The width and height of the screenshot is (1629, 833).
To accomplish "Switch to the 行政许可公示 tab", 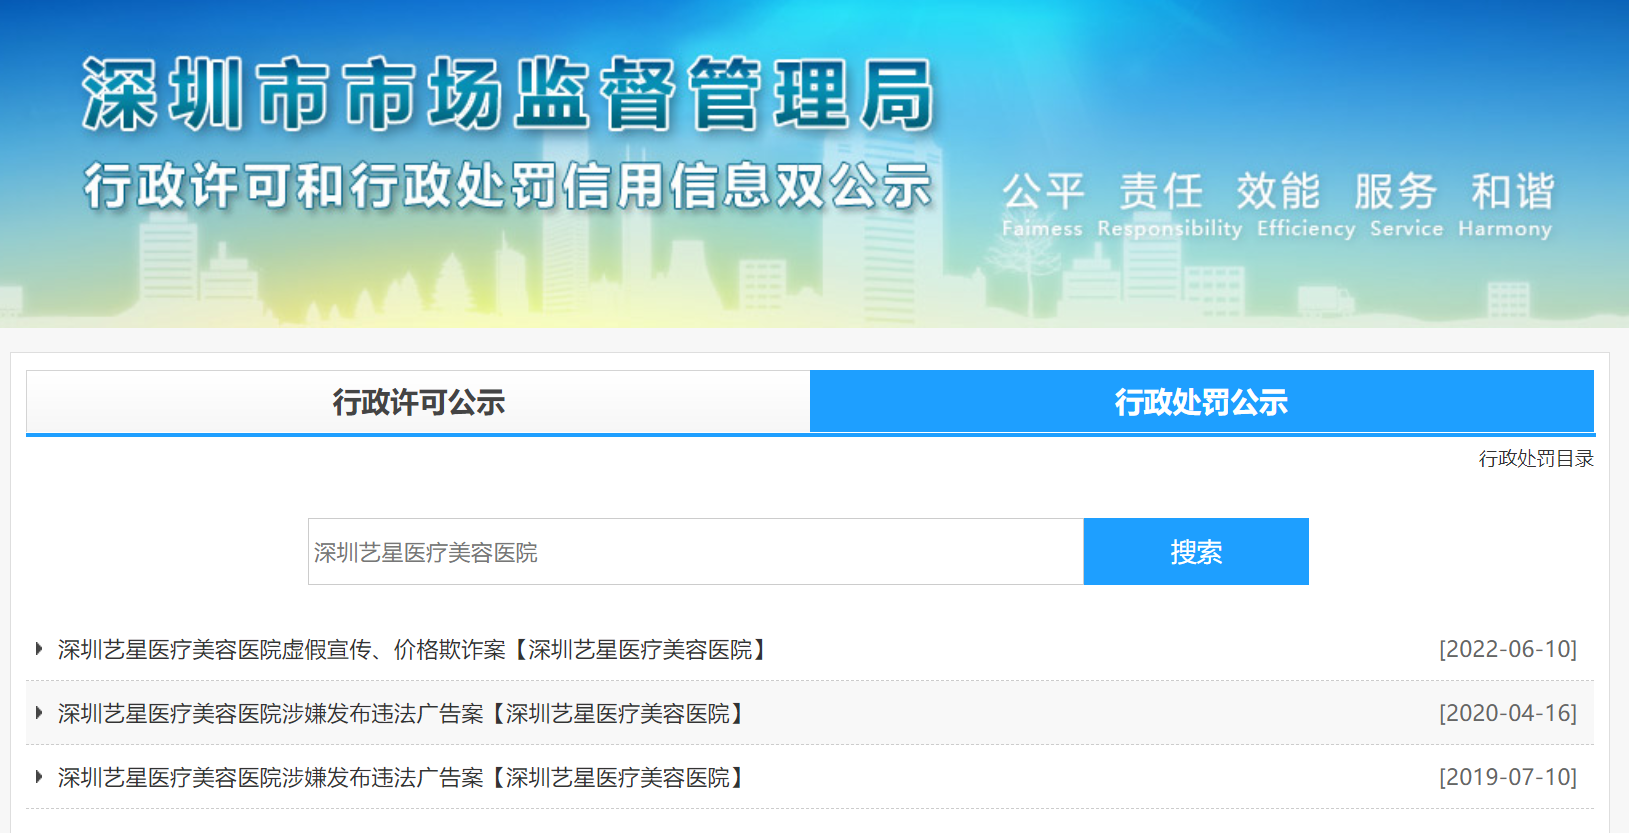I will point(418,402).
